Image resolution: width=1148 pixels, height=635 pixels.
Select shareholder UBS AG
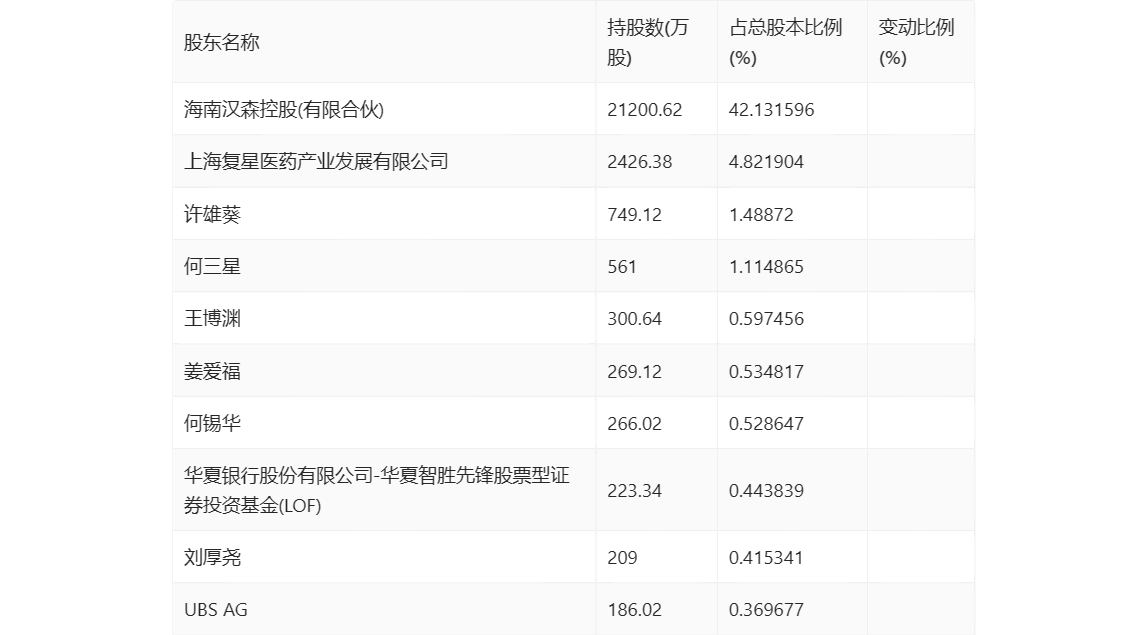pyautogui.click(x=215, y=609)
